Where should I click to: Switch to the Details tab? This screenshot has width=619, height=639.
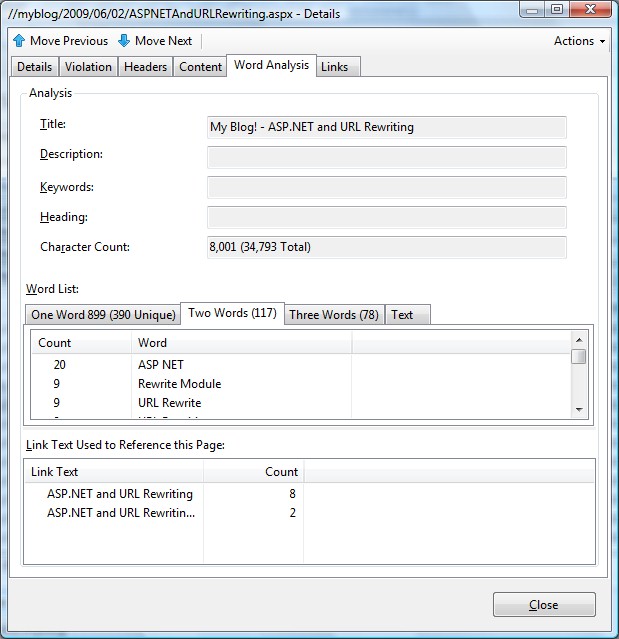pyautogui.click(x=35, y=67)
